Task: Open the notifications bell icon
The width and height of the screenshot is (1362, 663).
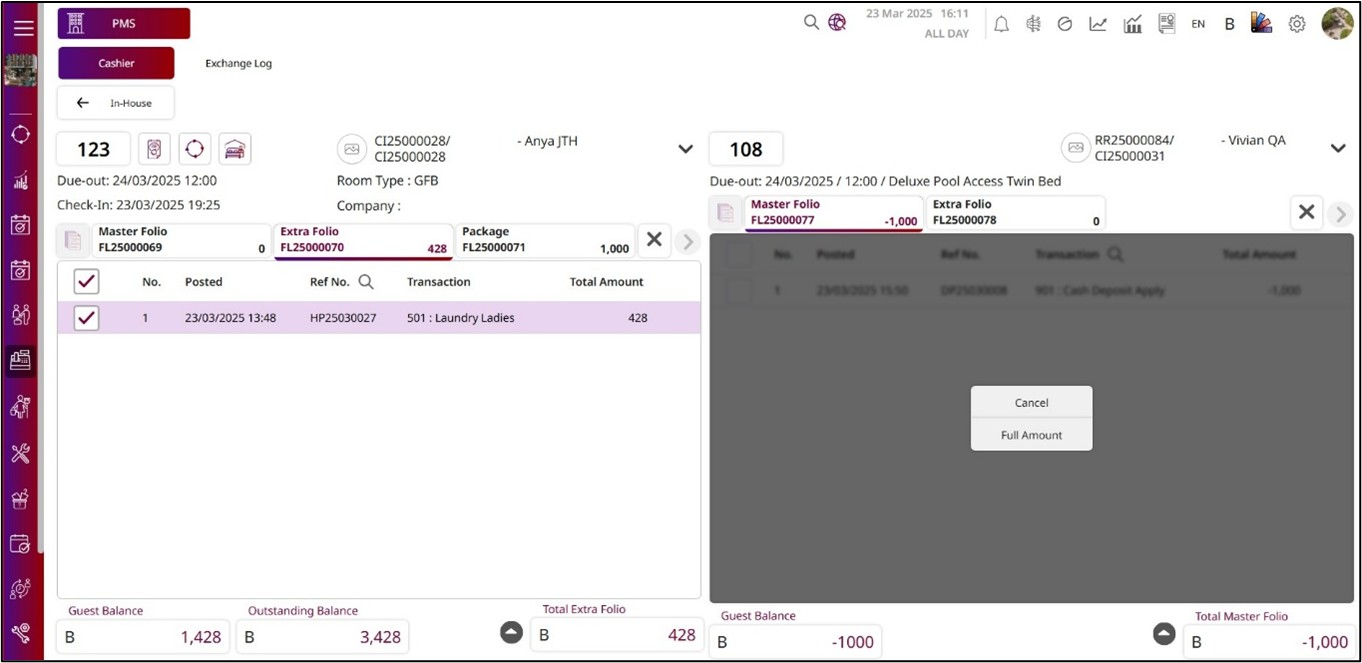Action: pos(1001,24)
